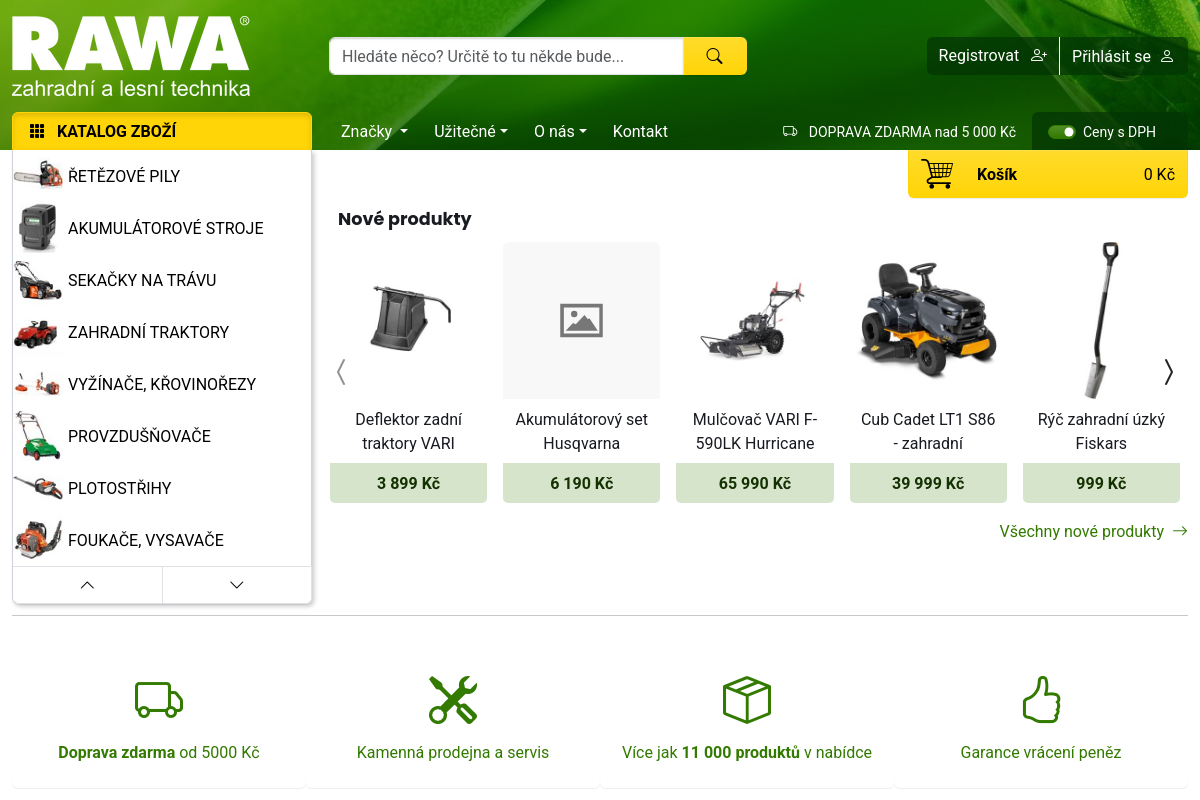Viewport: 1200px width, 800px height.
Task: Click the Deflektor zadní traktory VARI title
Action: coord(408,431)
